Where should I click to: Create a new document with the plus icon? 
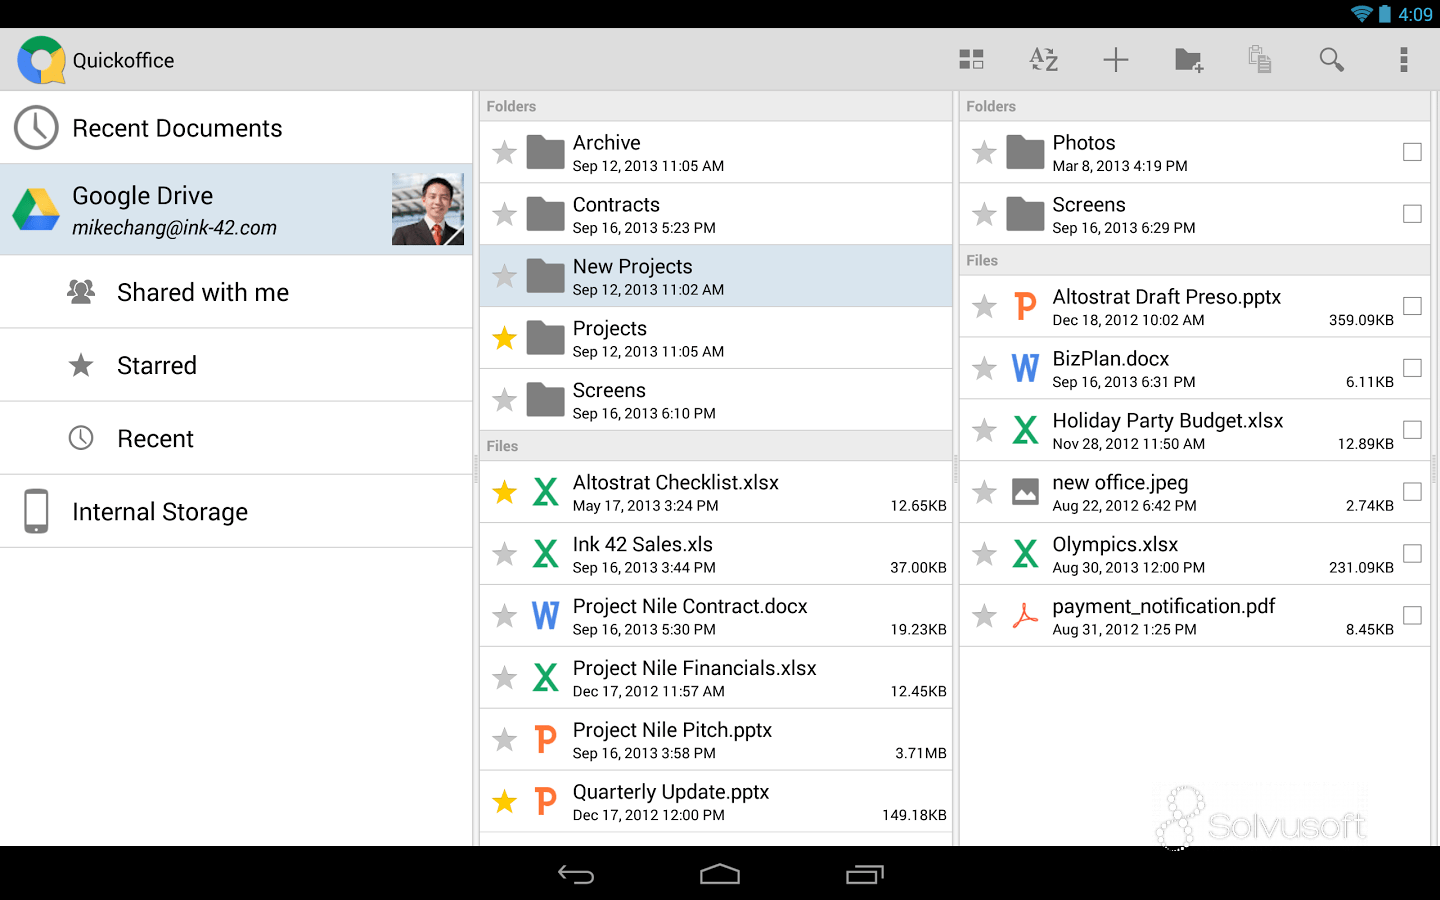1115,59
